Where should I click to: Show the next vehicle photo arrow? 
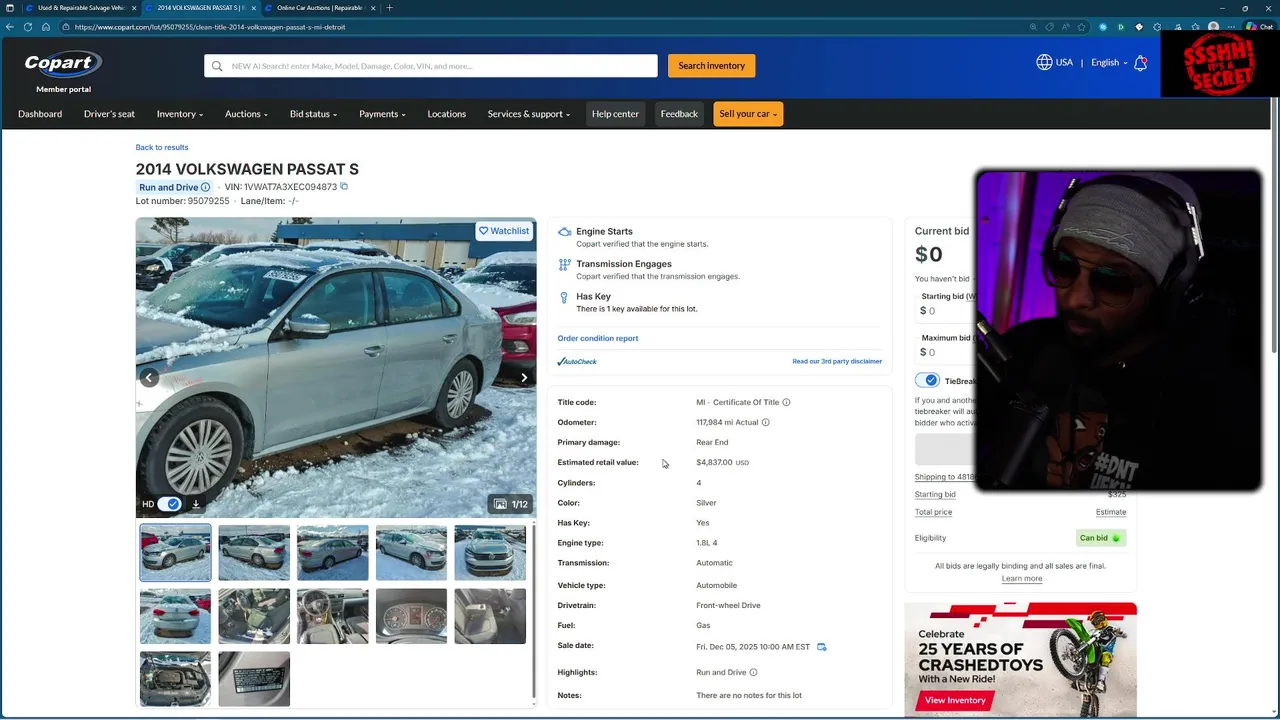[x=524, y=377]
